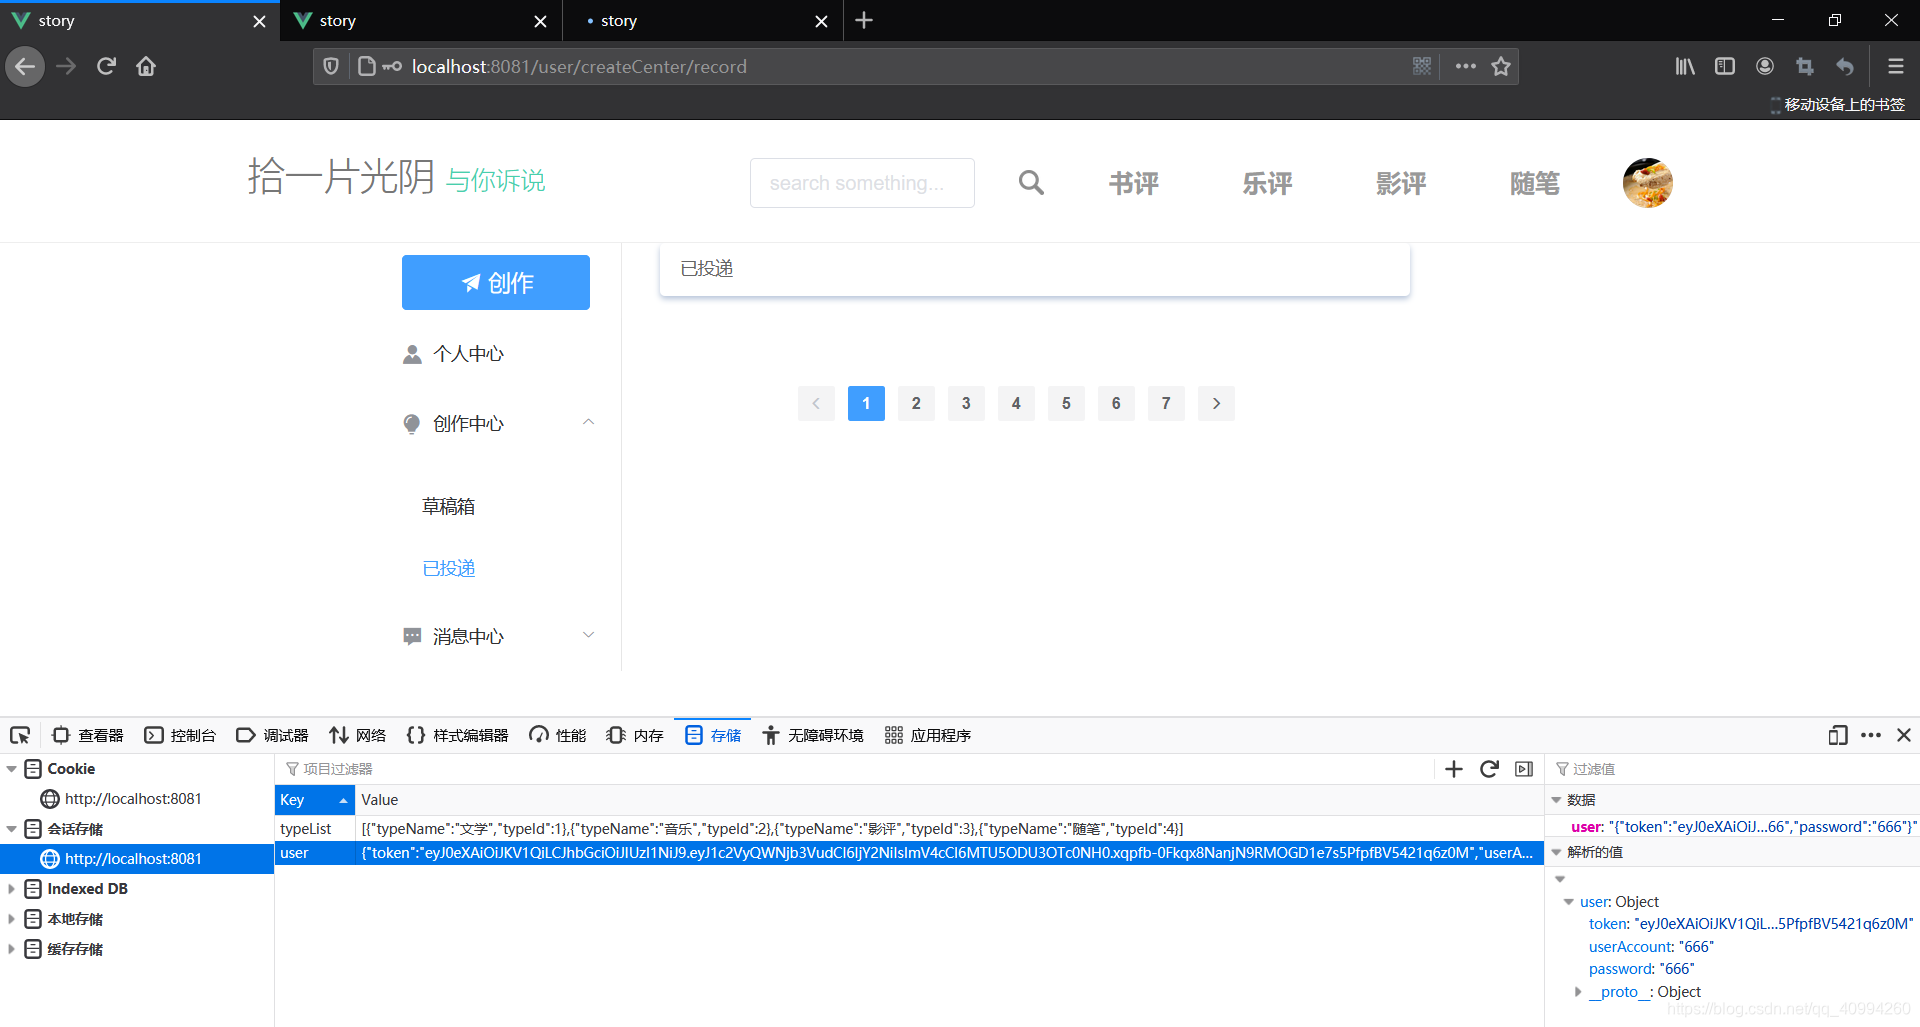The width and height of the screenshot is (1920, 1027).
Task: Open page actions three-dot menu
Action: [1466, 66]
